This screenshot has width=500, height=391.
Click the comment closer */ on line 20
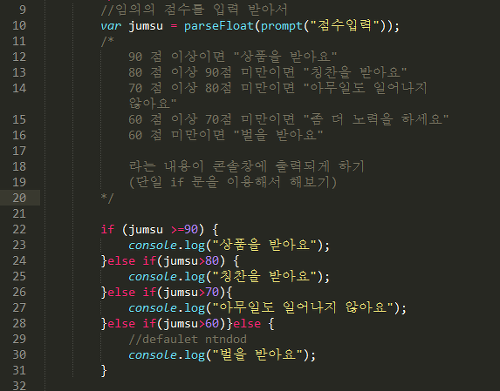(x=107, y=198)
